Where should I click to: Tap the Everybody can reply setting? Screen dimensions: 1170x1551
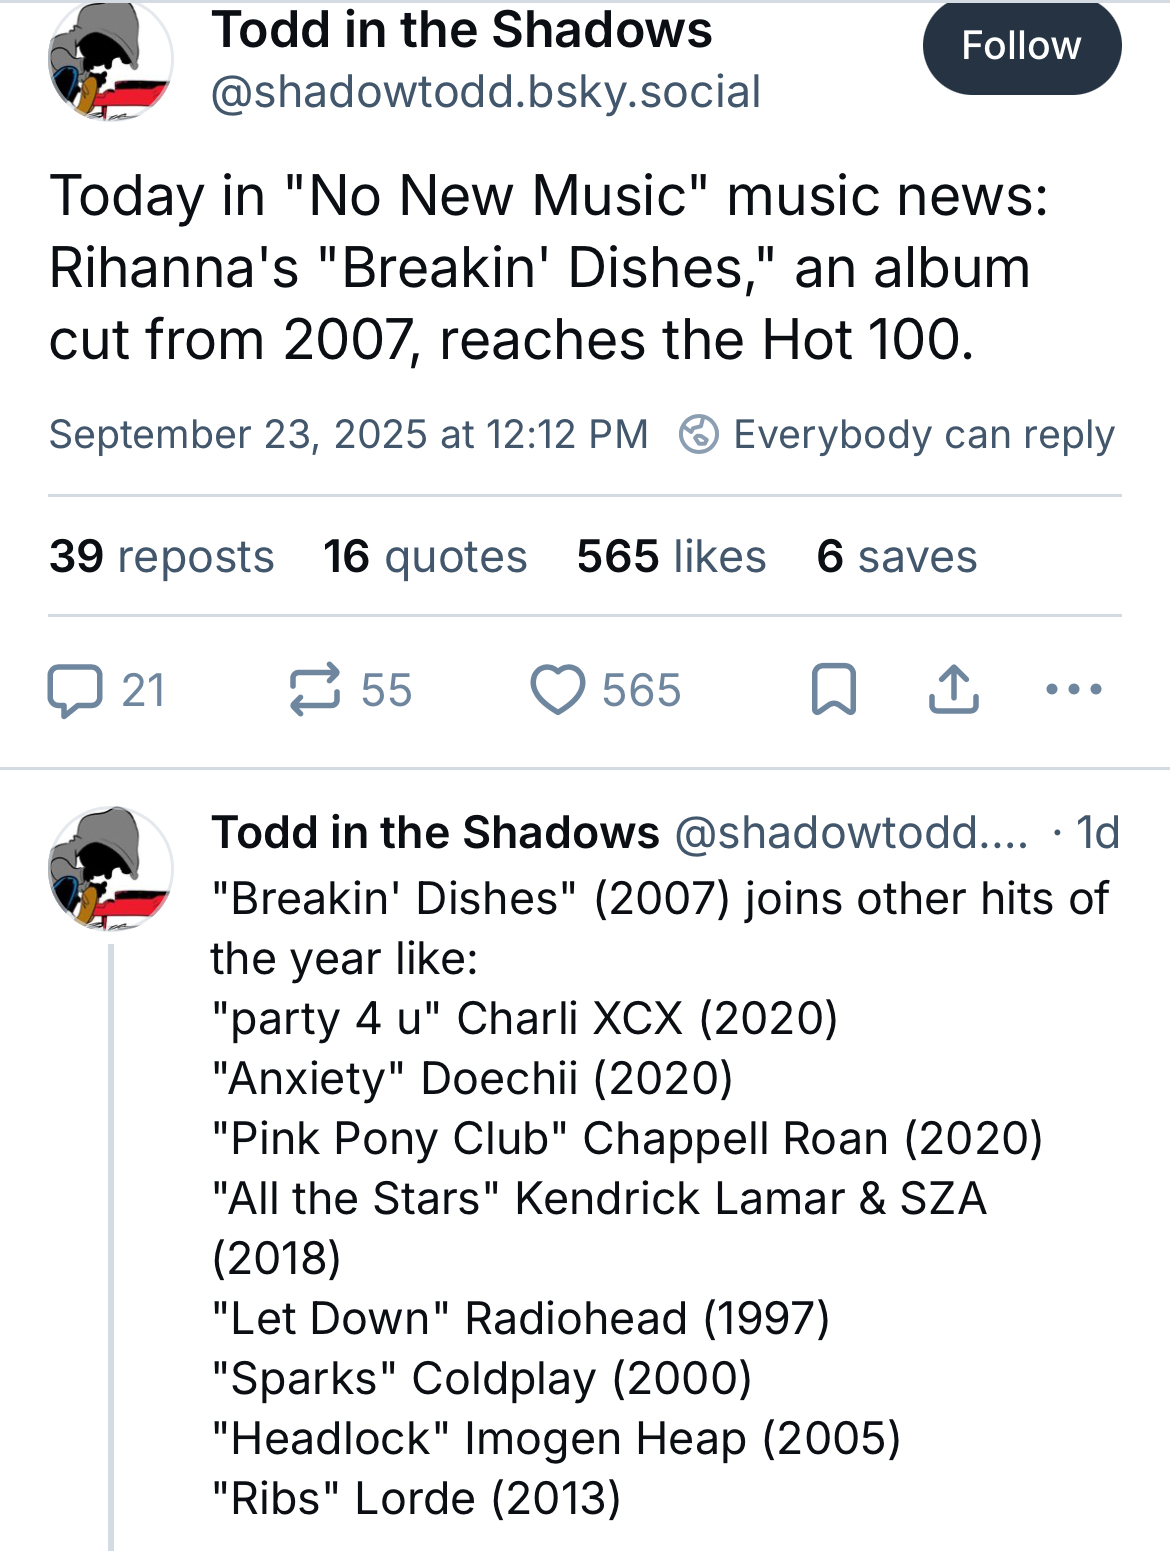(x=896, y=435)
